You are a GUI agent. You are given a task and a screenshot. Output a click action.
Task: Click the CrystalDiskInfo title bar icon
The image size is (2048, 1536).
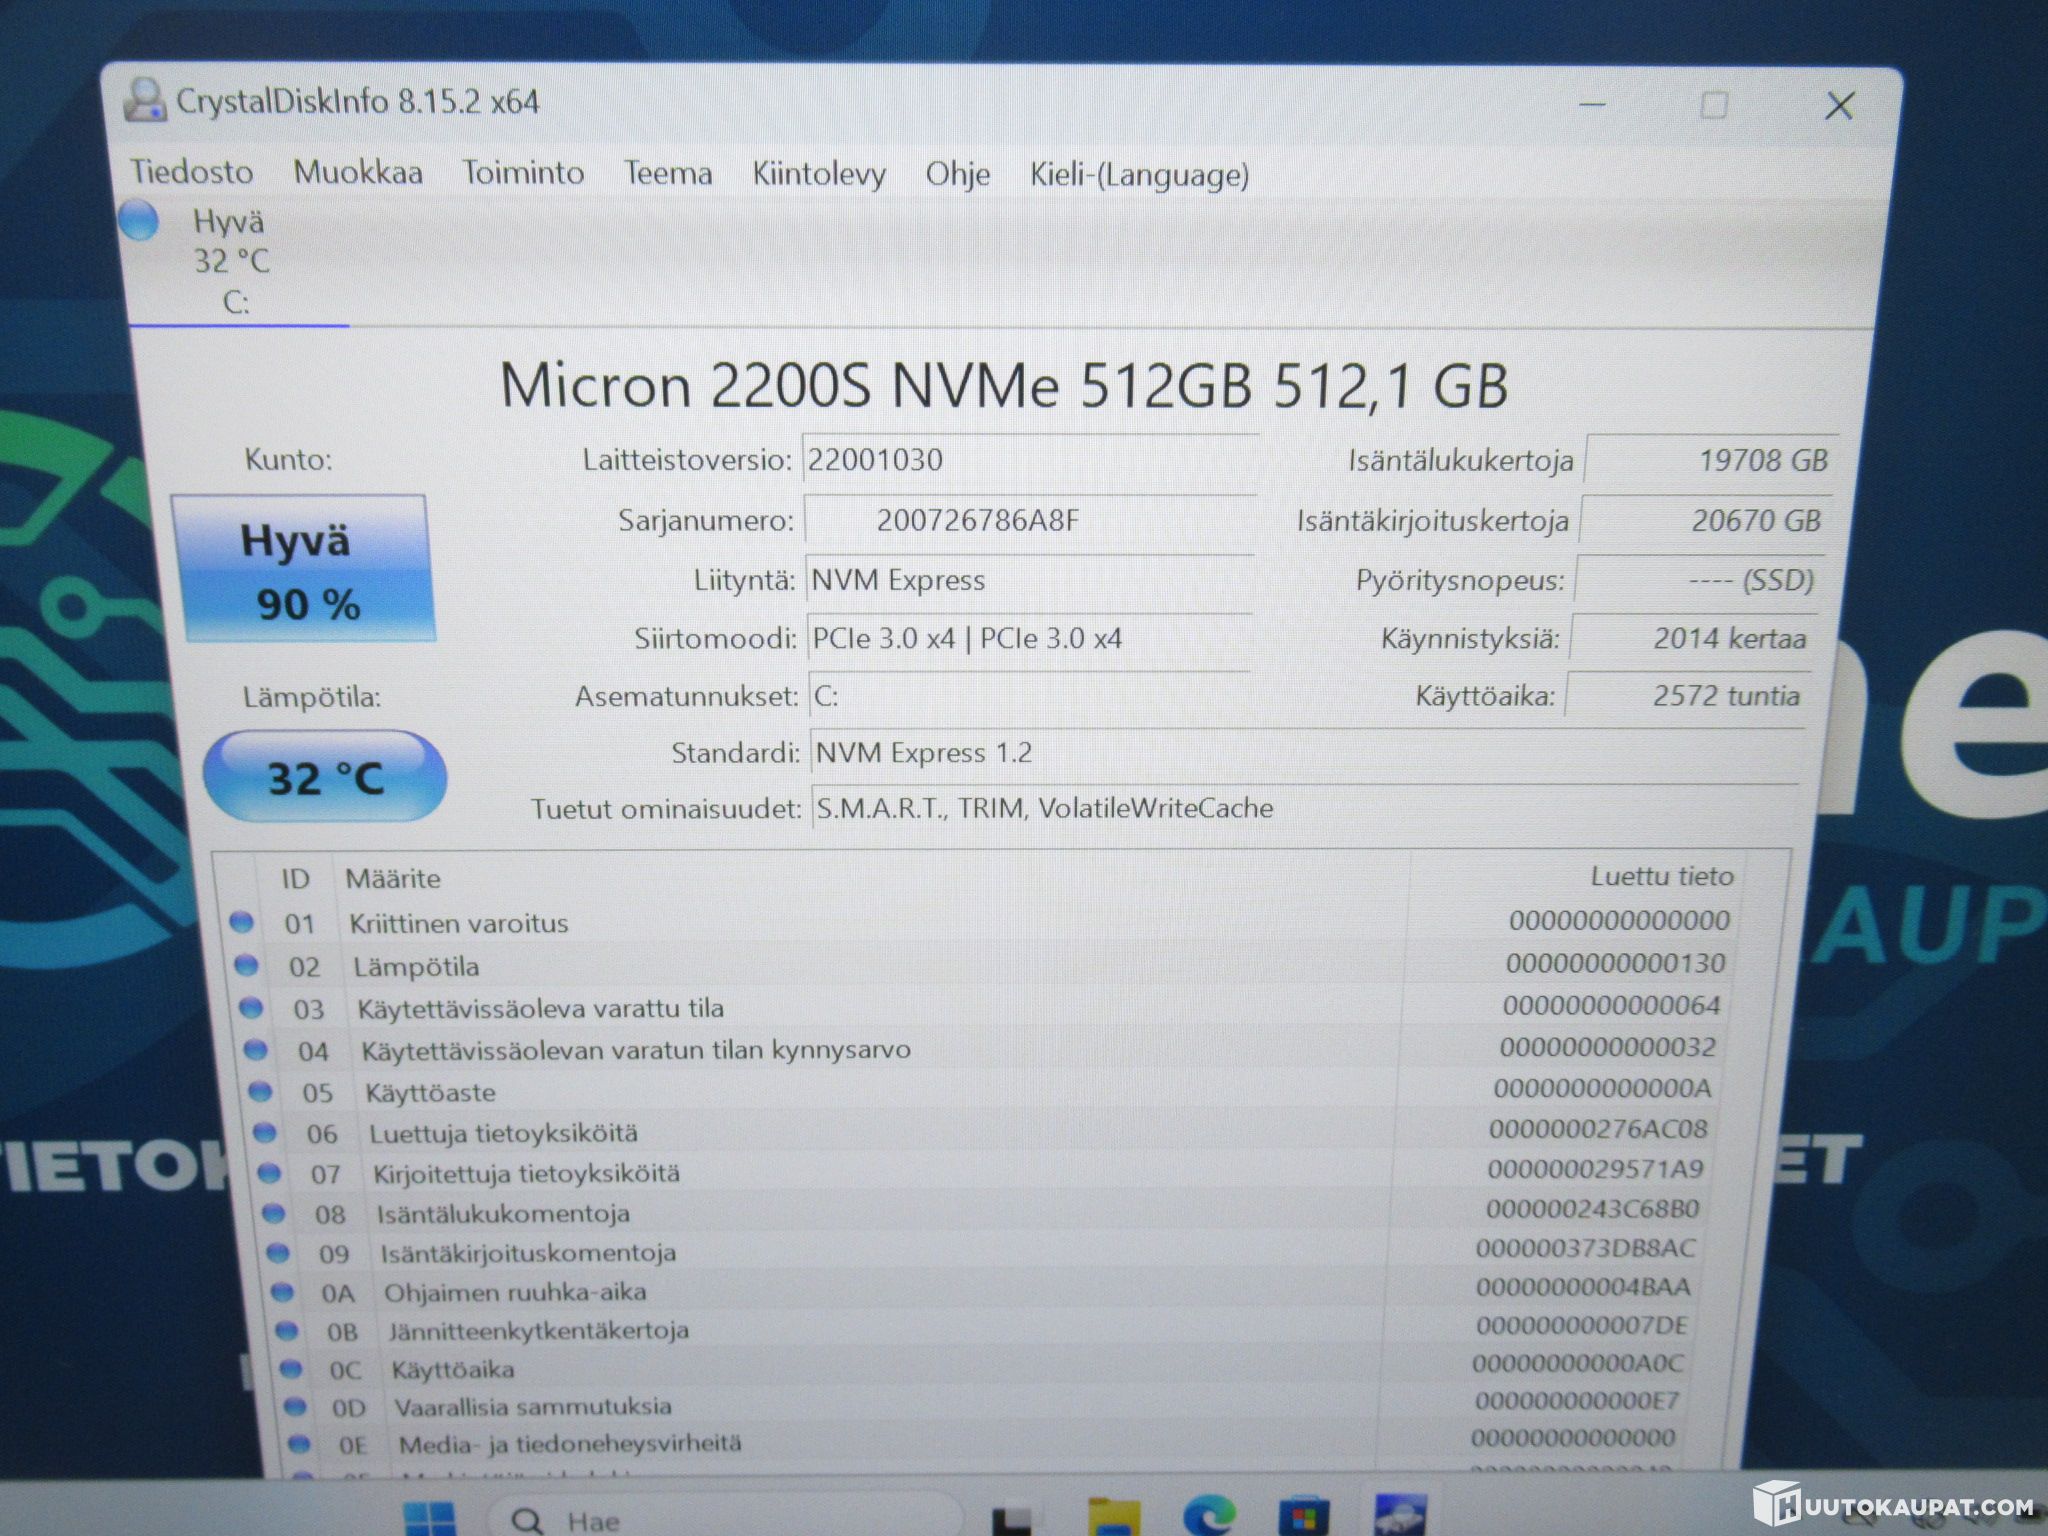pos(145,100)
